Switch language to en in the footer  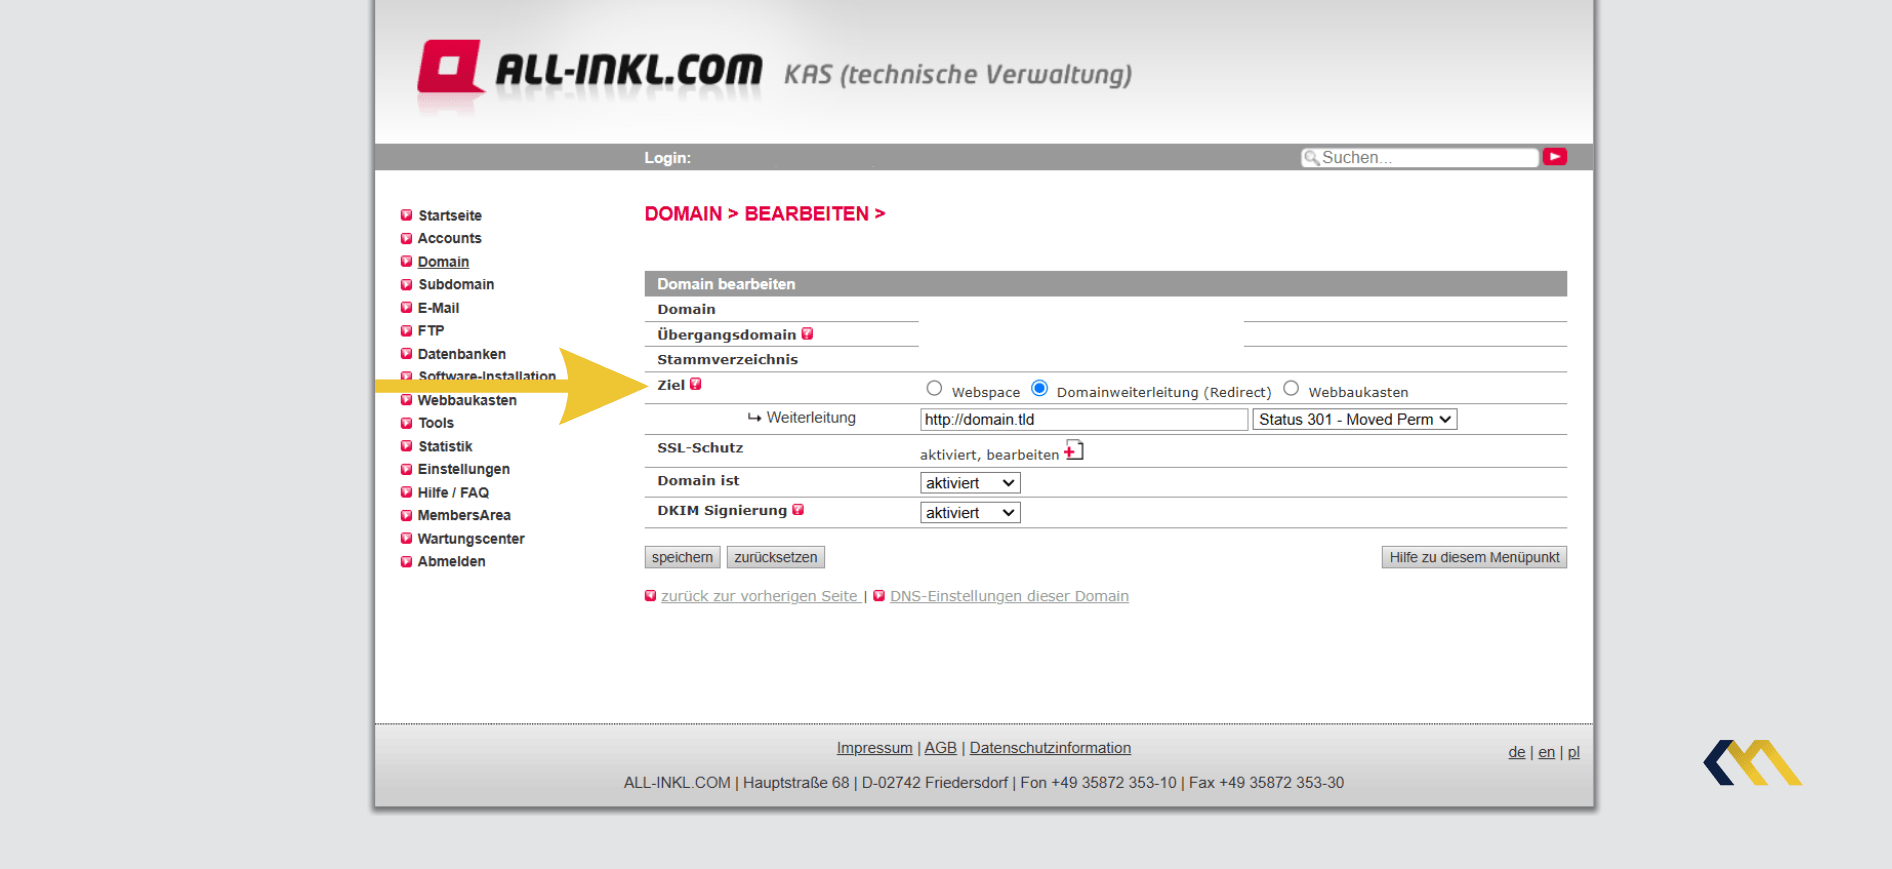pyautogui.click(x=1546, y=752)
